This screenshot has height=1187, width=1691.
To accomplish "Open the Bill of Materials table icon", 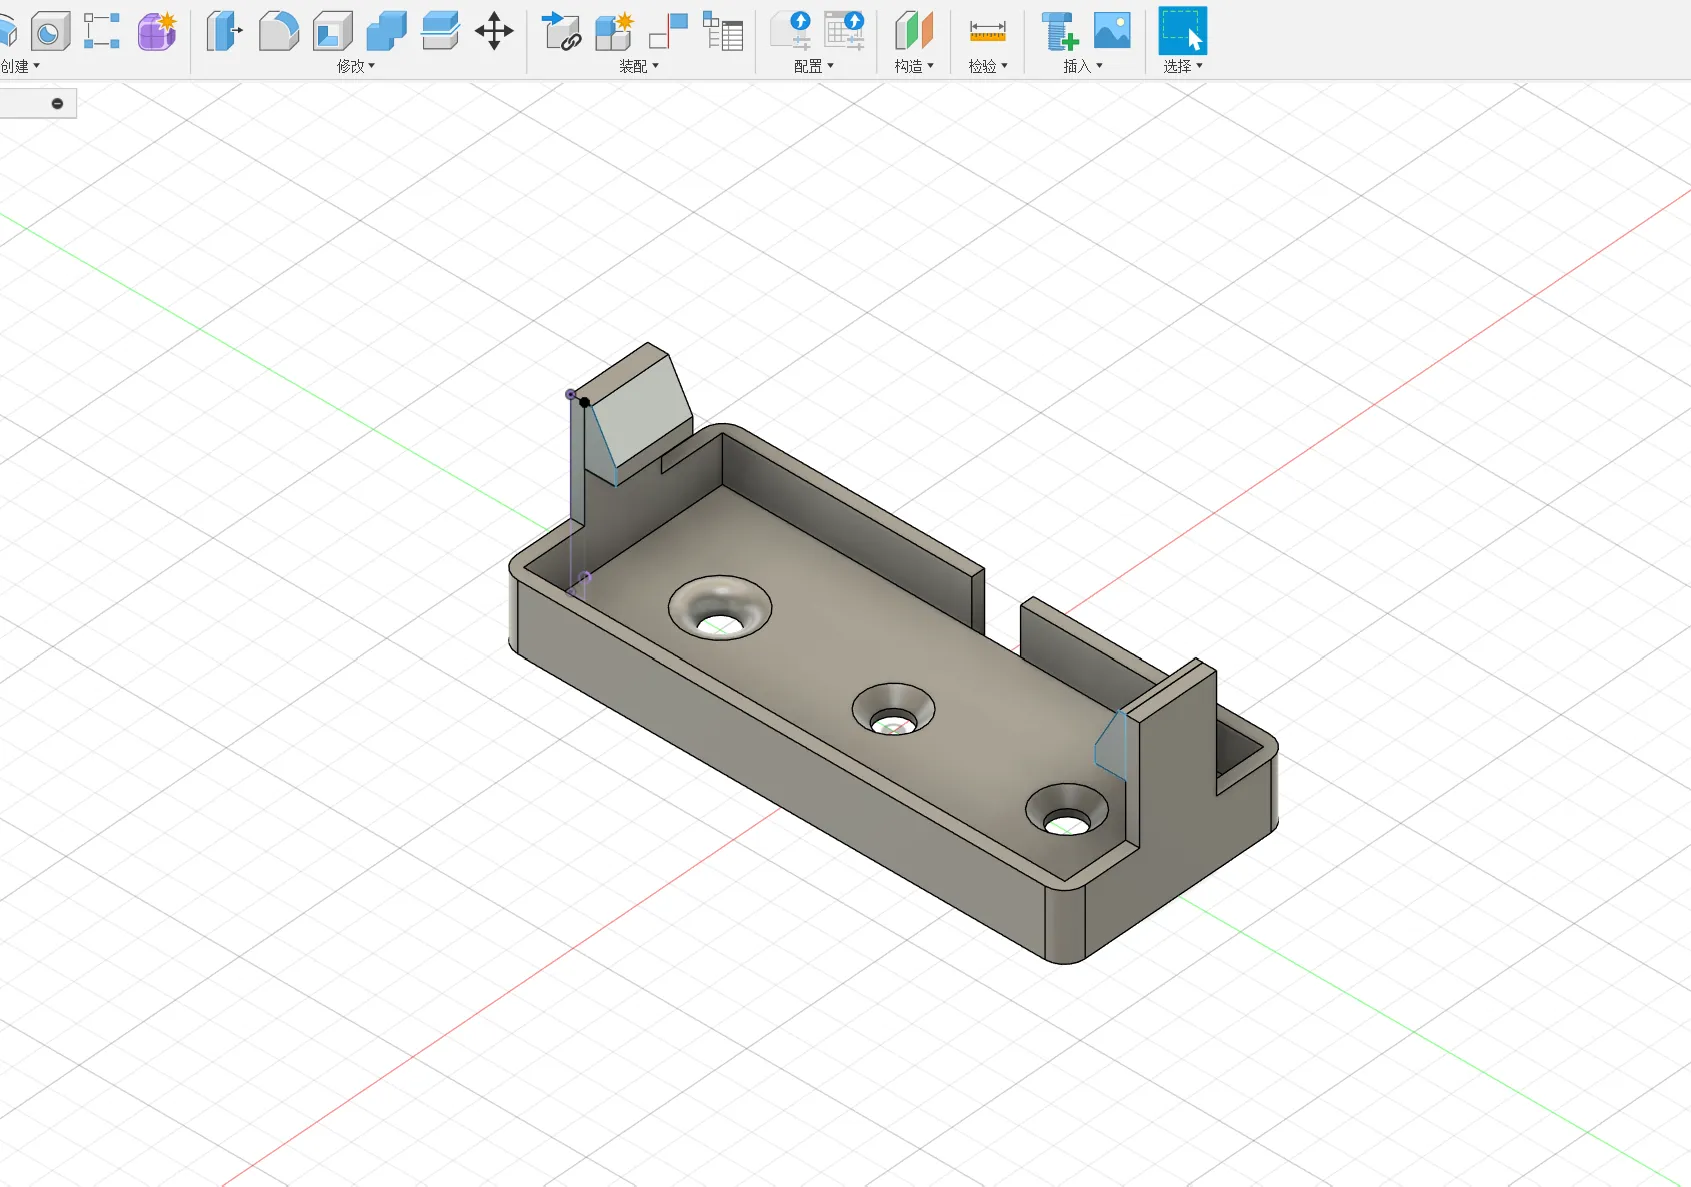I will tap(723, 31).
